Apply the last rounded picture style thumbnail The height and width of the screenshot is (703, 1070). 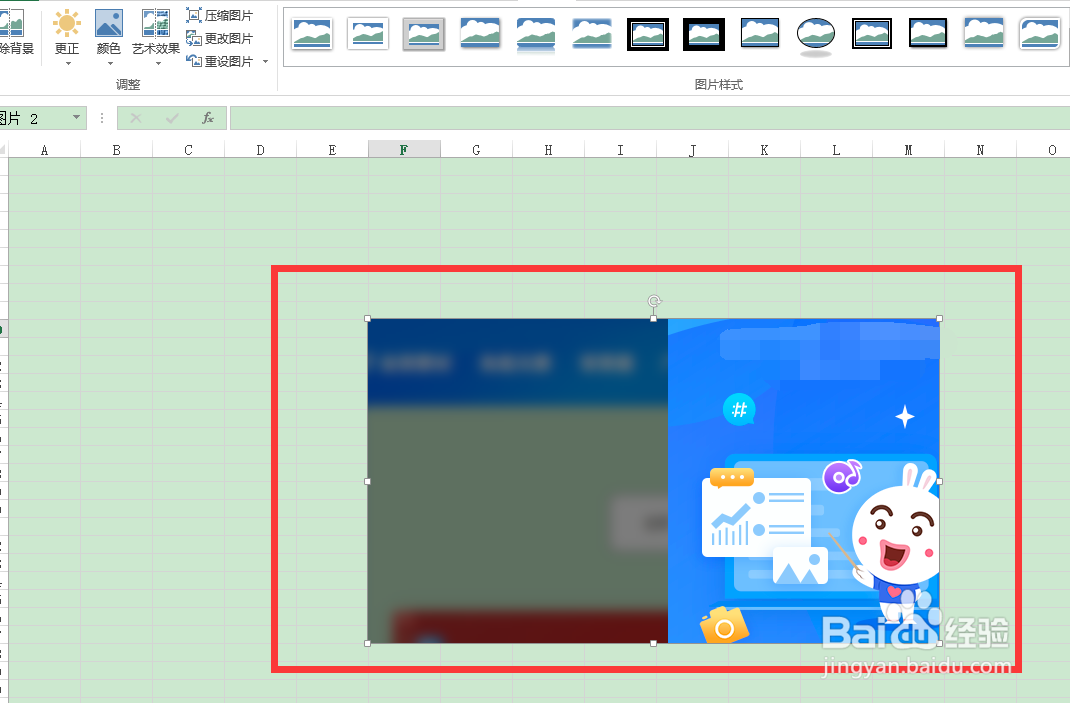click(x=1039, y=33)
